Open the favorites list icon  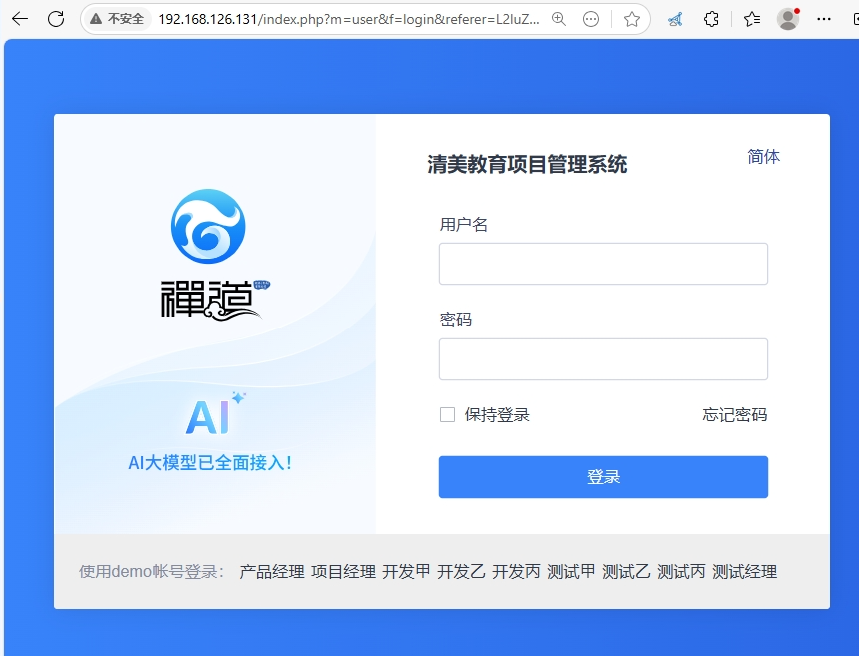pos(752,19)
